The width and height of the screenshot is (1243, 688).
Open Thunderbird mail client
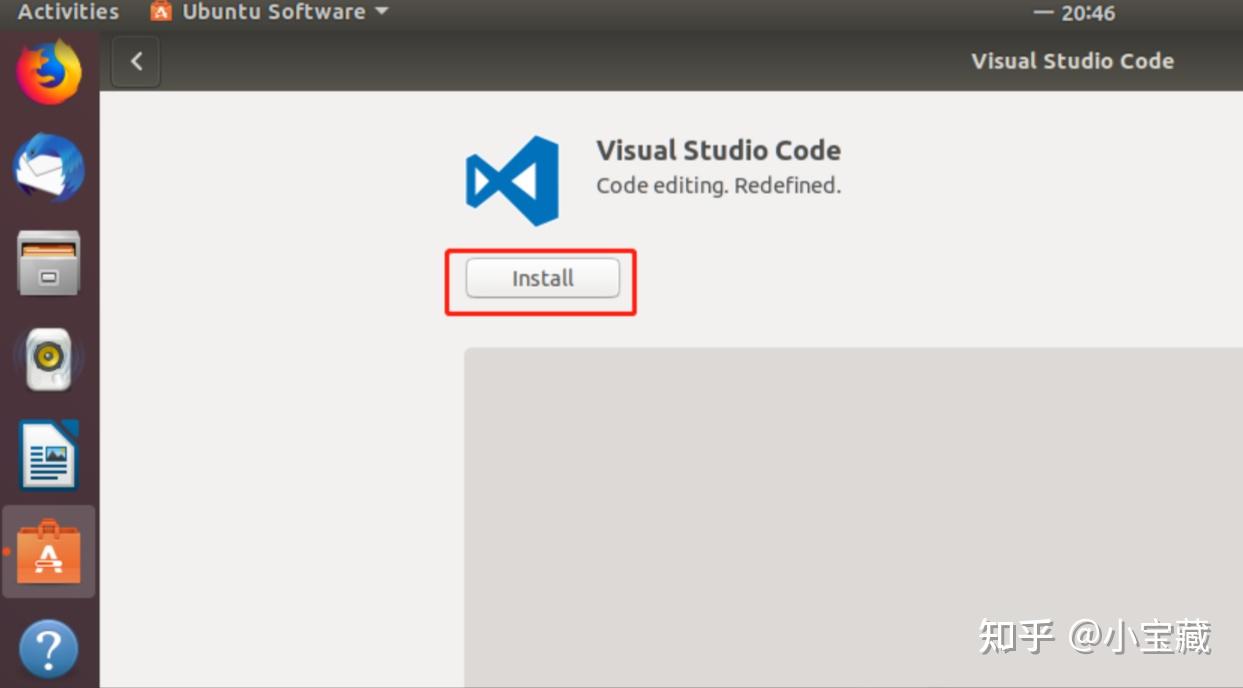(48, 168)
